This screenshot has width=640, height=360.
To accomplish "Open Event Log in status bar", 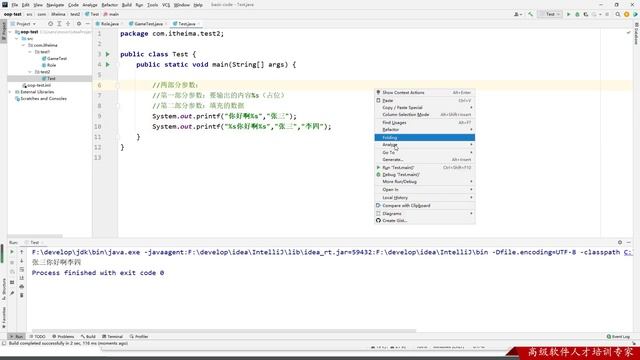I will coord(618,336).
